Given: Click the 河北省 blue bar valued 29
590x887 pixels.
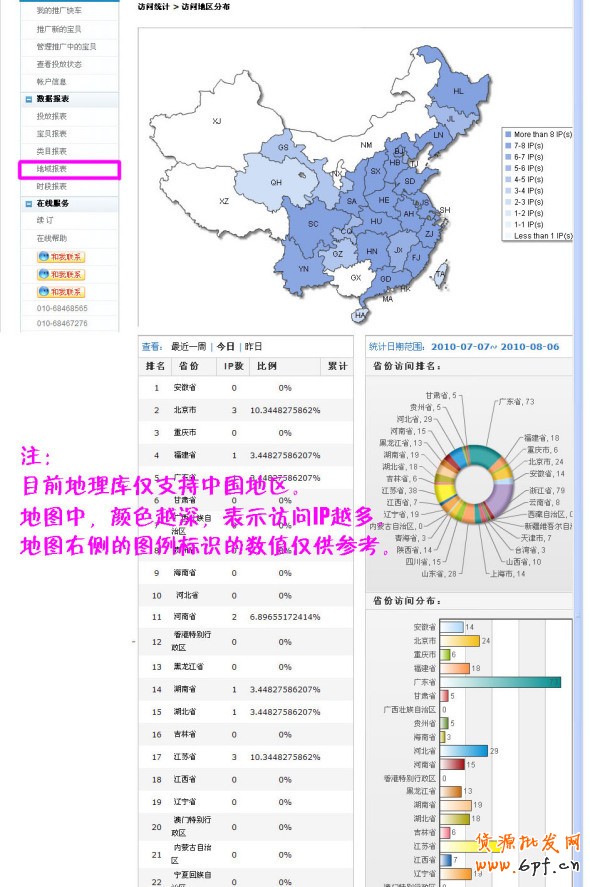Looking at the screenshot, I should click(x=463, y=751).
